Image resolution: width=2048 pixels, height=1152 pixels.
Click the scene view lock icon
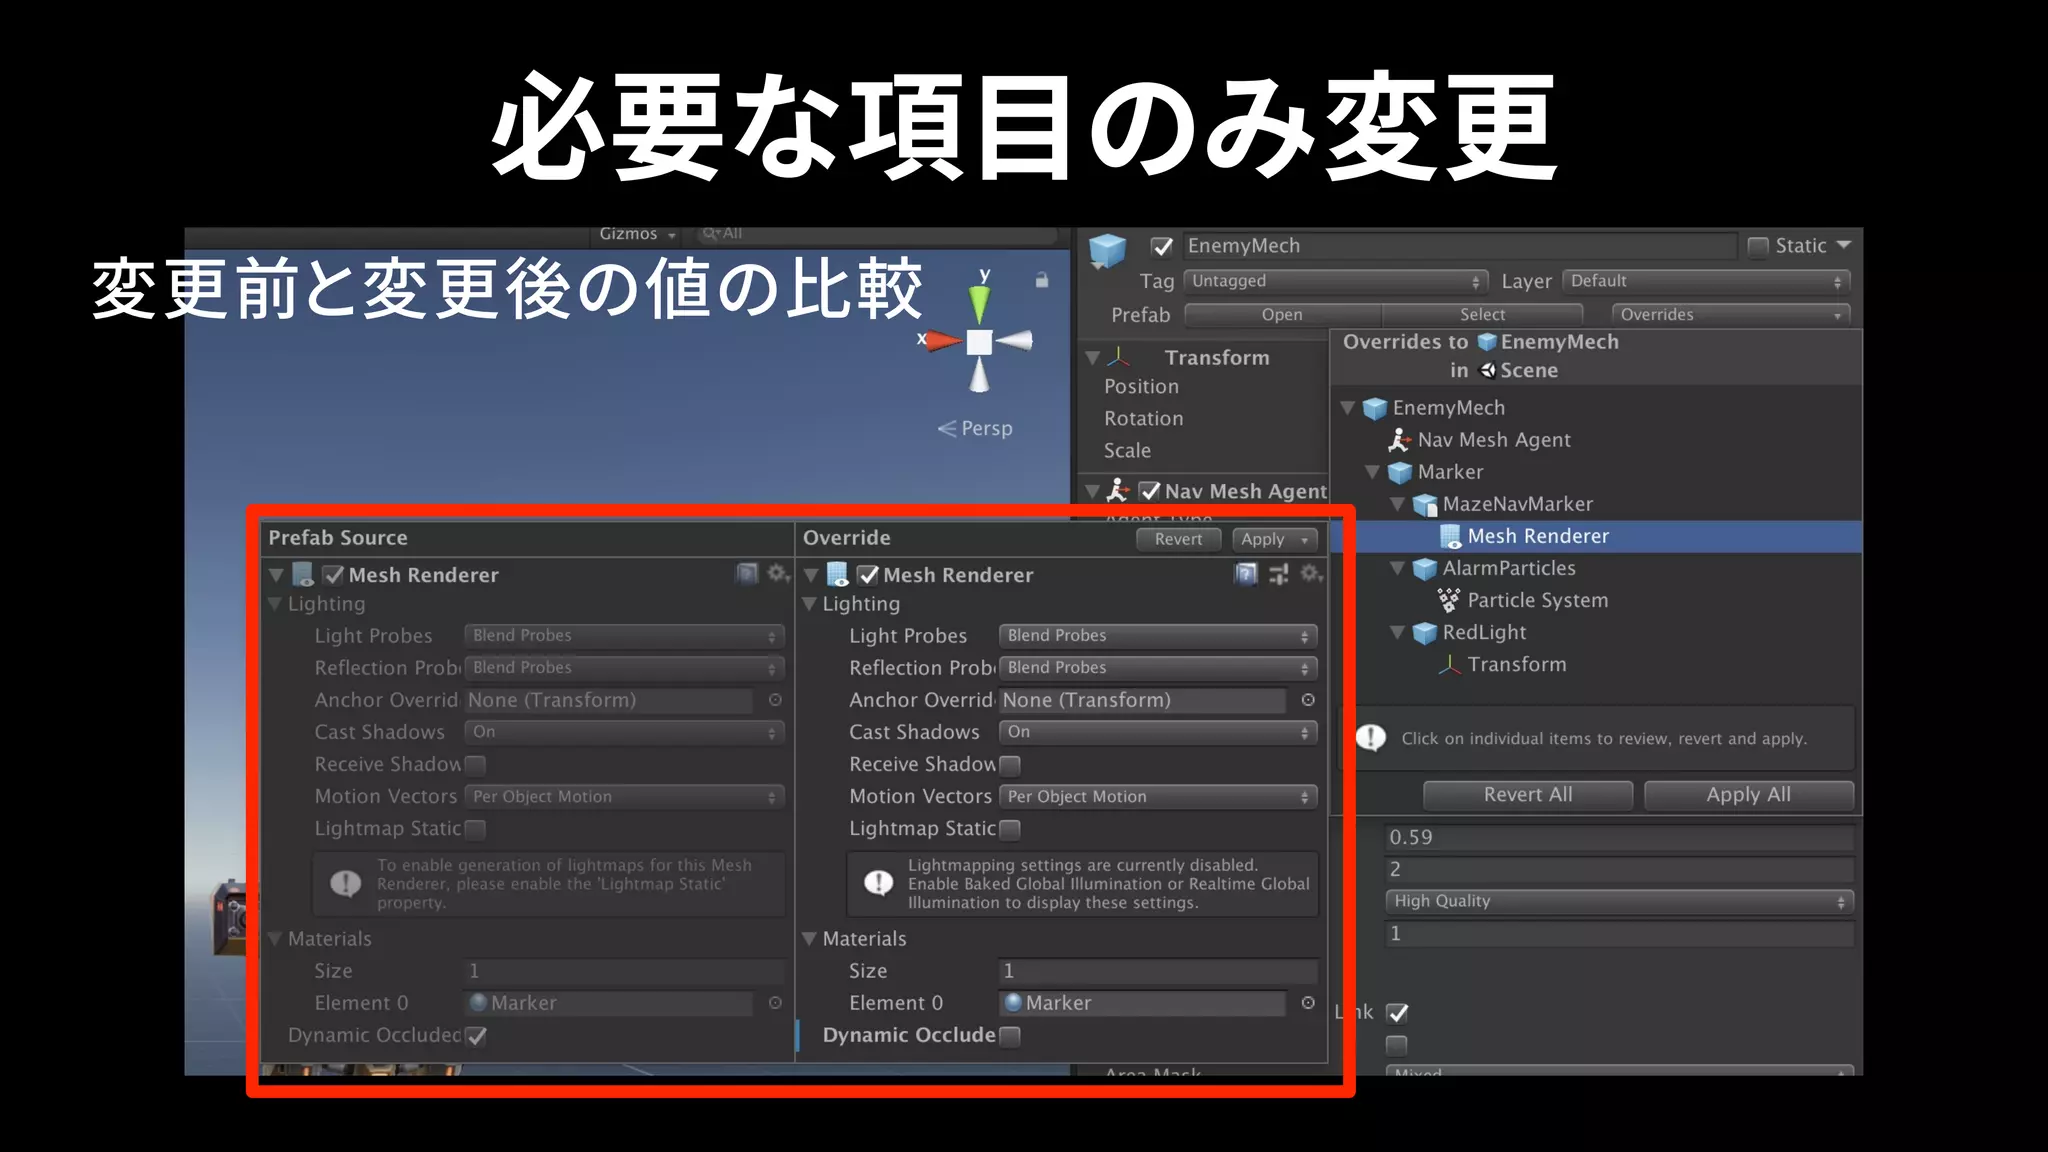click(1041, 281)
